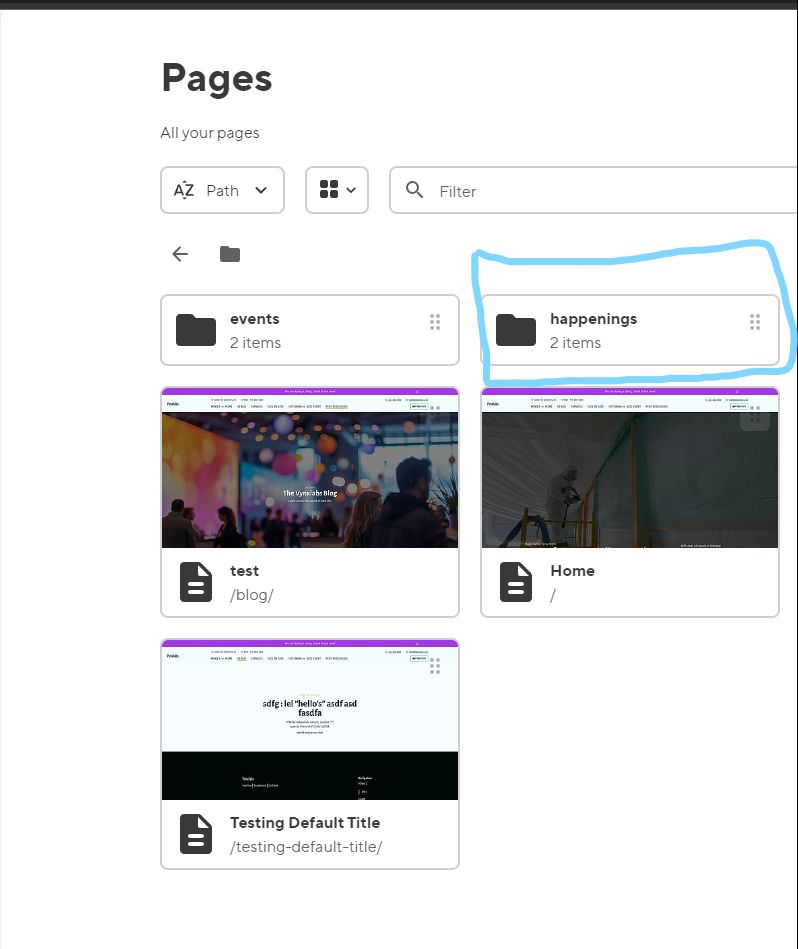
Task: Click the "events" folder name
Action: 255,319
